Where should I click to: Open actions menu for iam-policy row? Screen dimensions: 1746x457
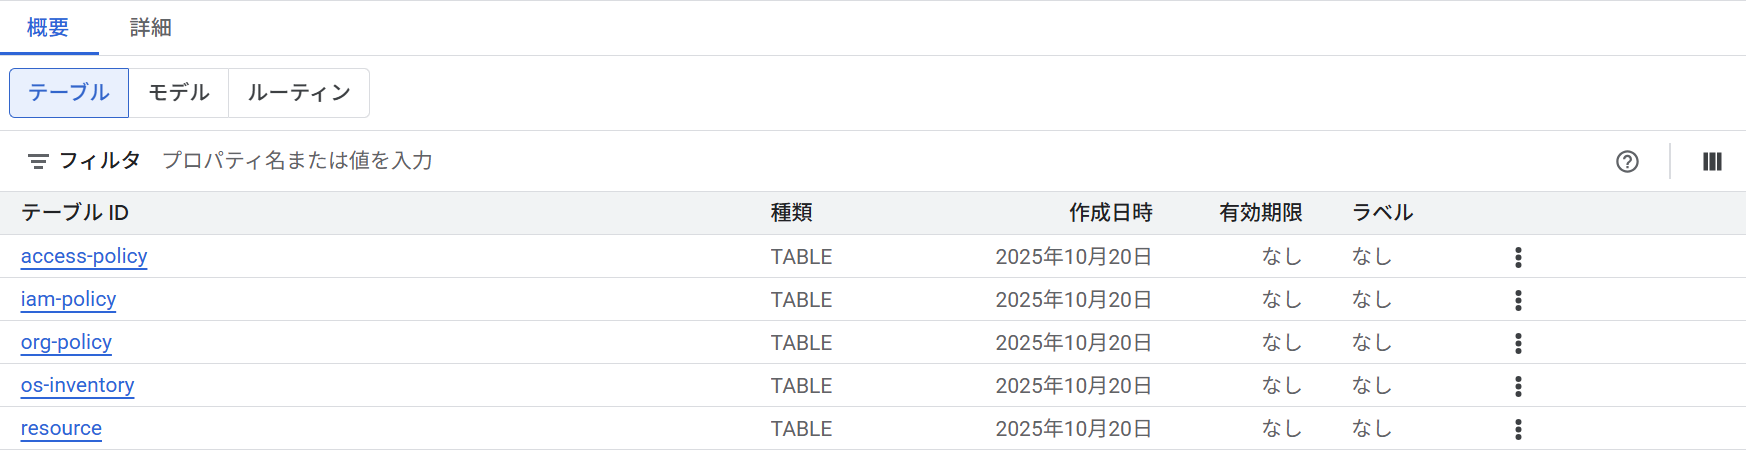[x=1518, y=300]
